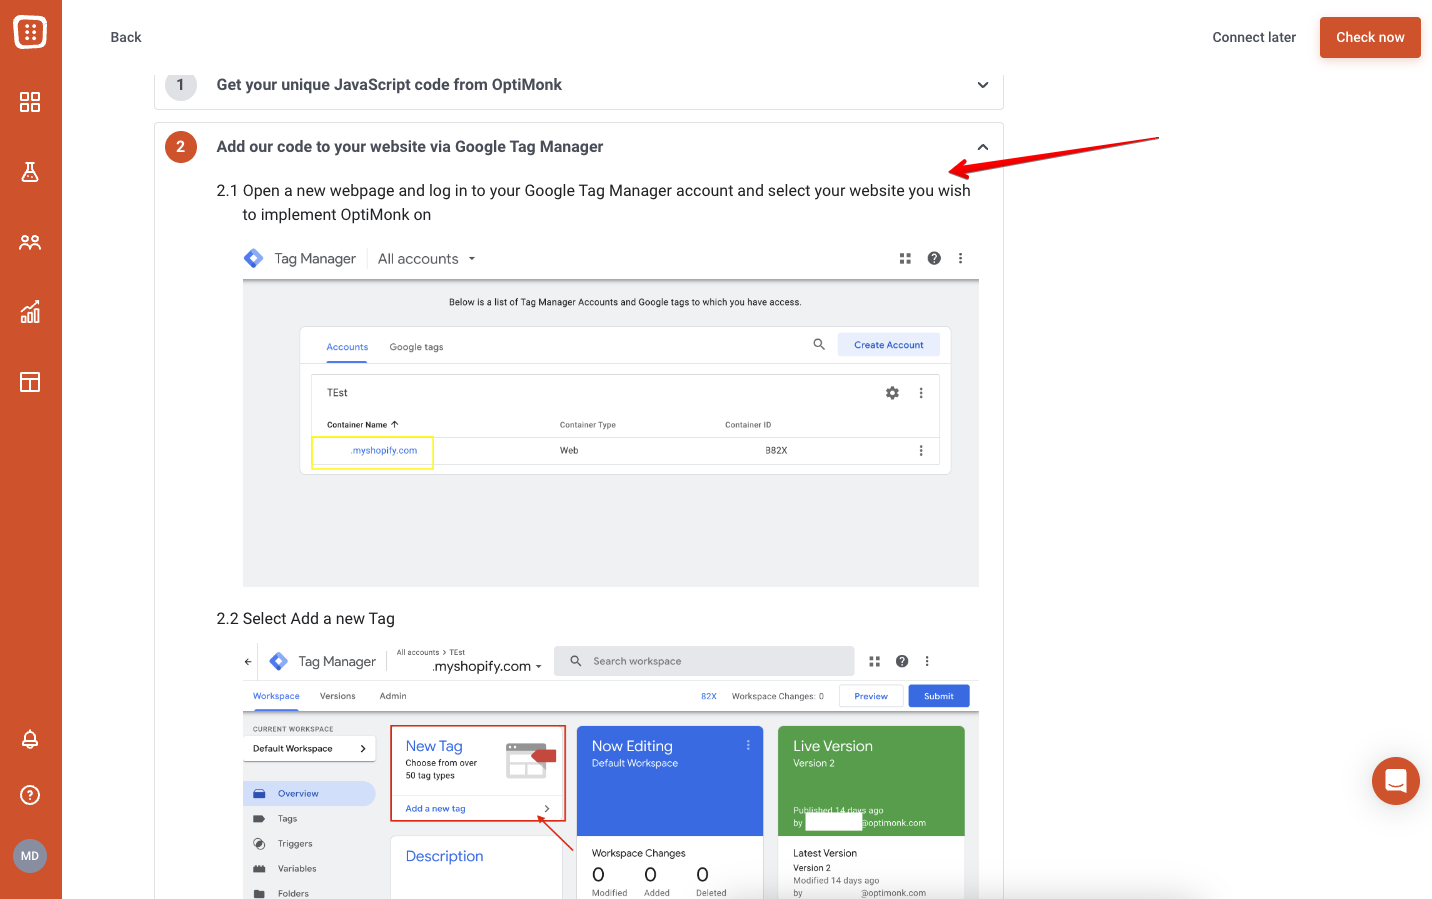1432x899 pixels.
Task: Click the Preview button in workspace screenshot
Action: 871,696
